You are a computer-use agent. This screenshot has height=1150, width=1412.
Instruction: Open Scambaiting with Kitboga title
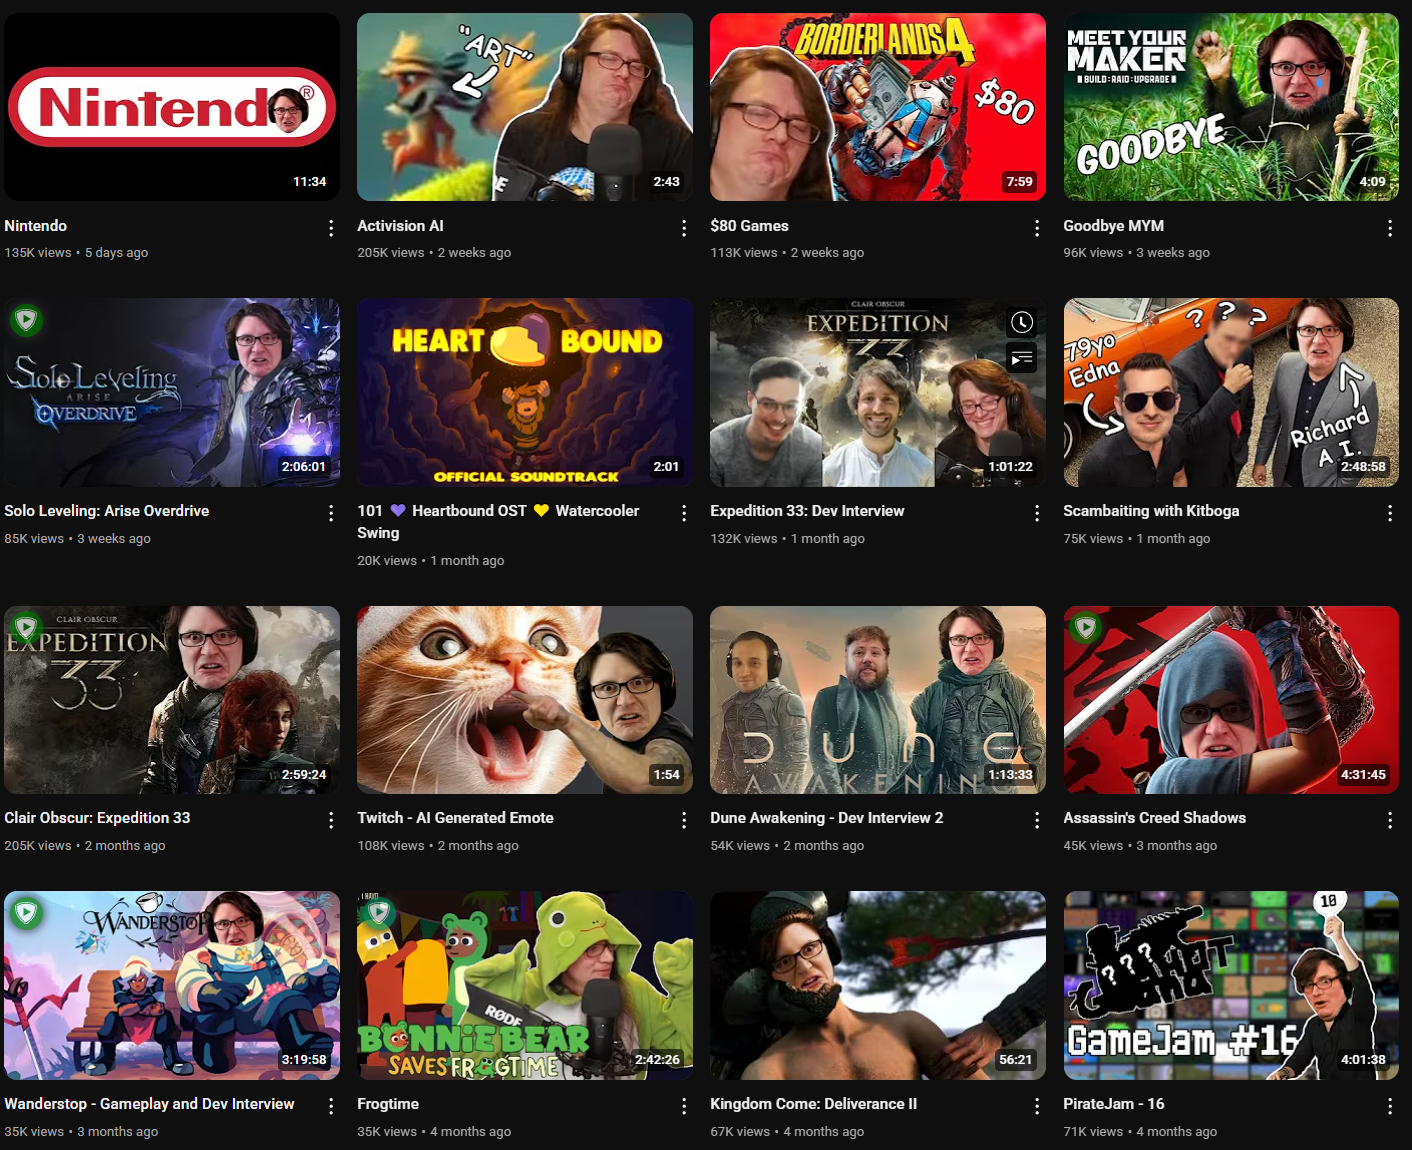(x=1151, y=511)
